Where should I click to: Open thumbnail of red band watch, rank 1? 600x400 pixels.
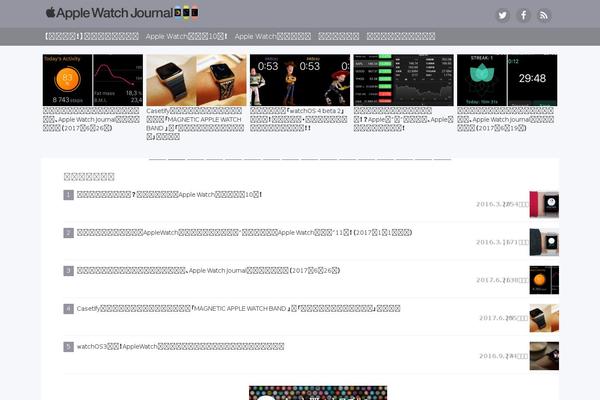544,204
